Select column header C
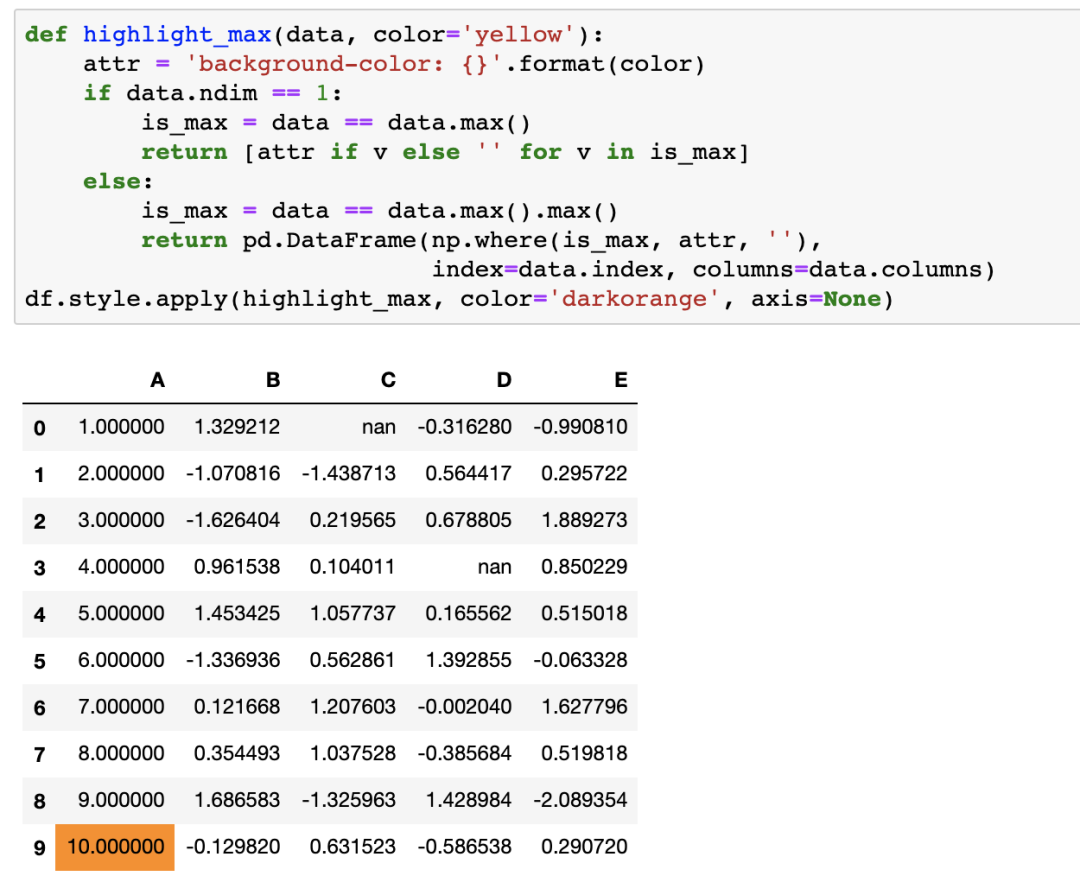 tap(388, 380)
